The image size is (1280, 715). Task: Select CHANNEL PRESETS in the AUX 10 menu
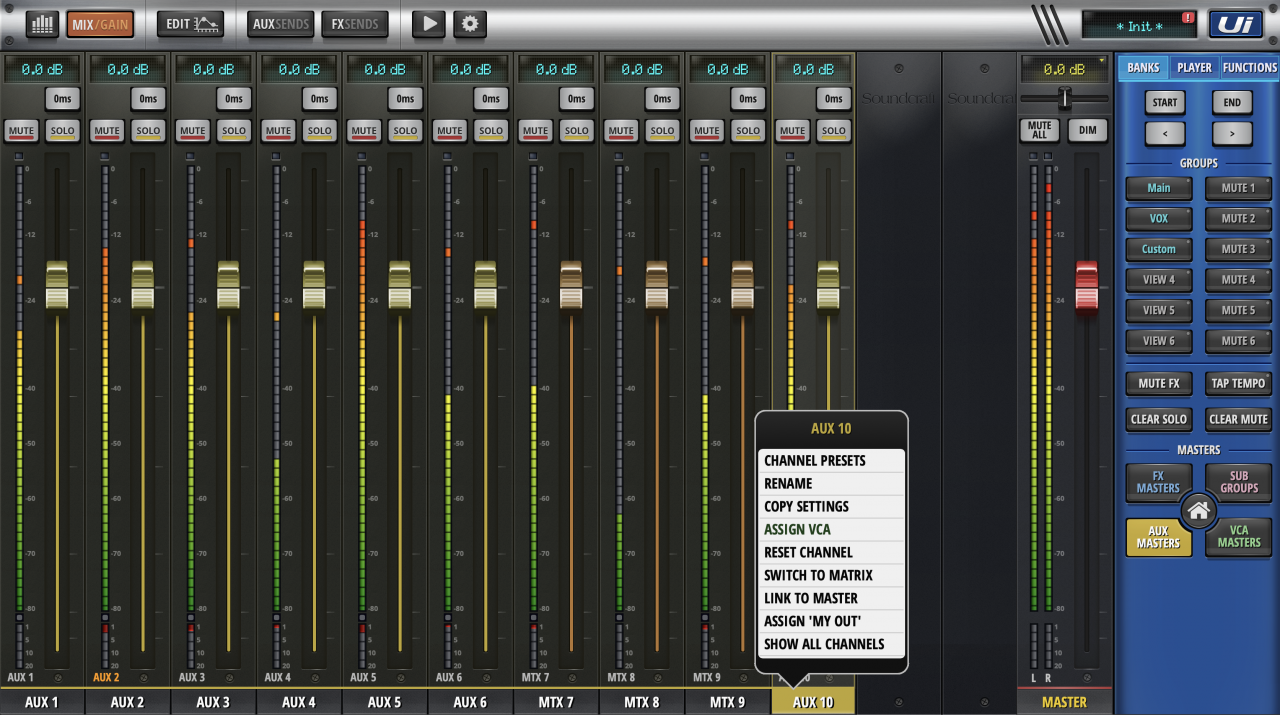[x=831, y=461]
